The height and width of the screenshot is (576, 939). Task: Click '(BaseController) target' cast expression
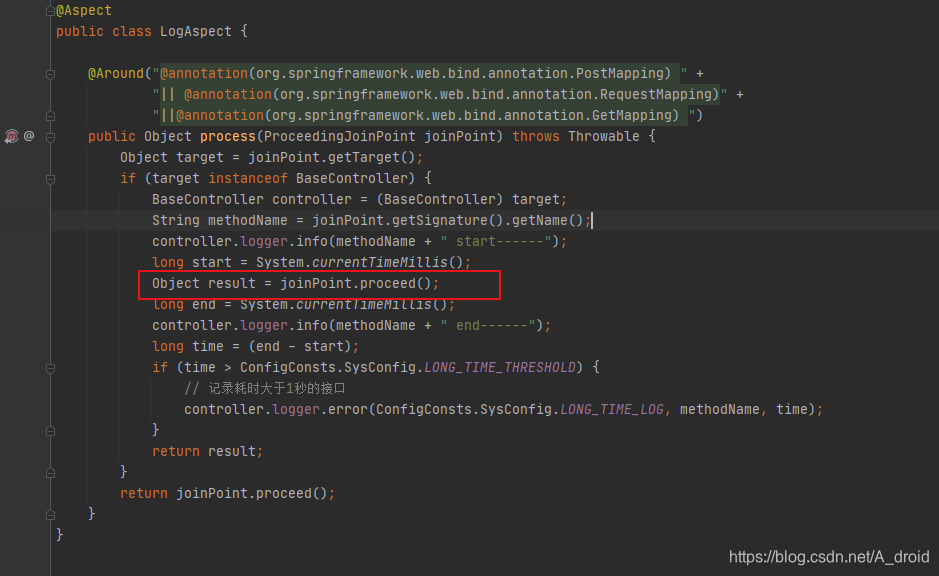click(468, 199)
